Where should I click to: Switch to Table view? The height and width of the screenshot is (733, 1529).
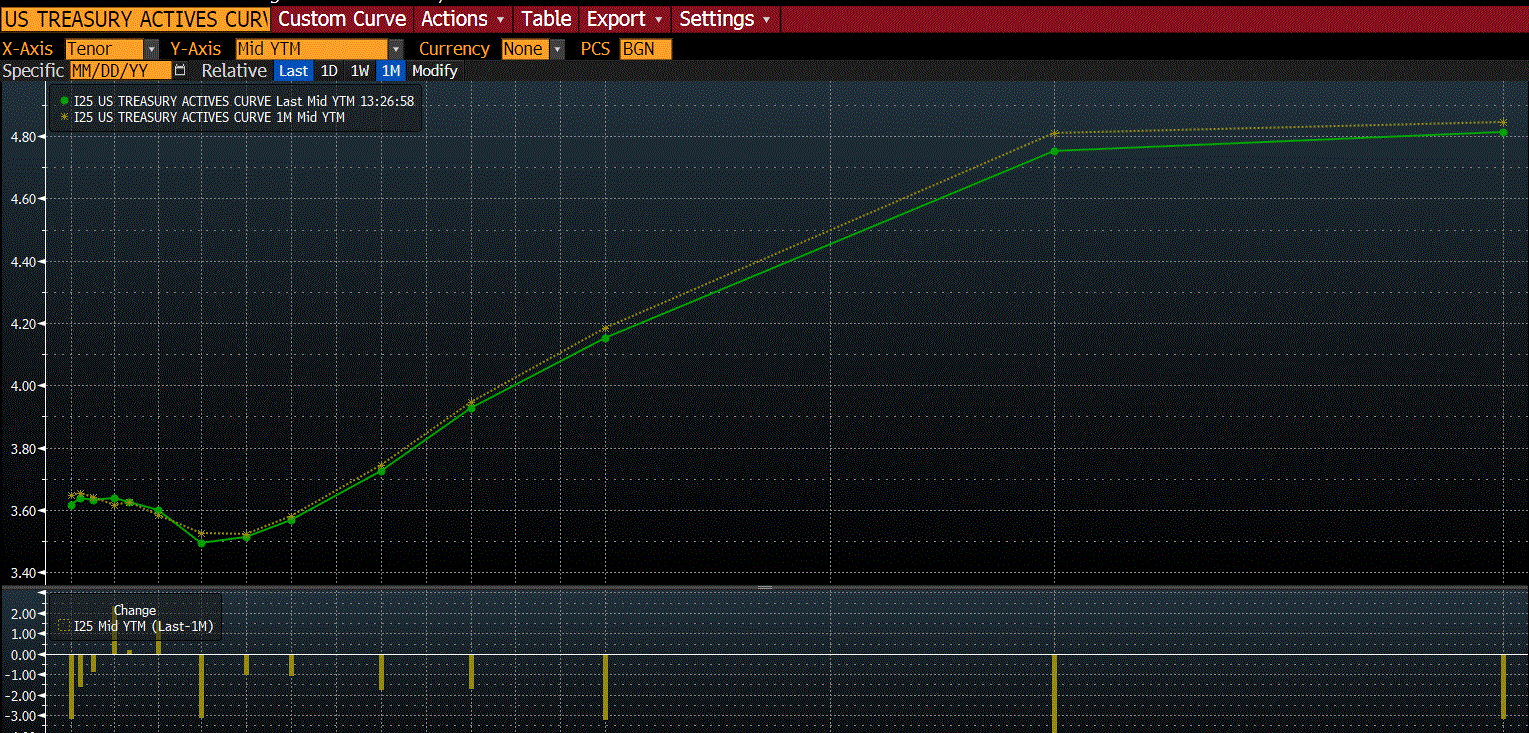point(546,19)
